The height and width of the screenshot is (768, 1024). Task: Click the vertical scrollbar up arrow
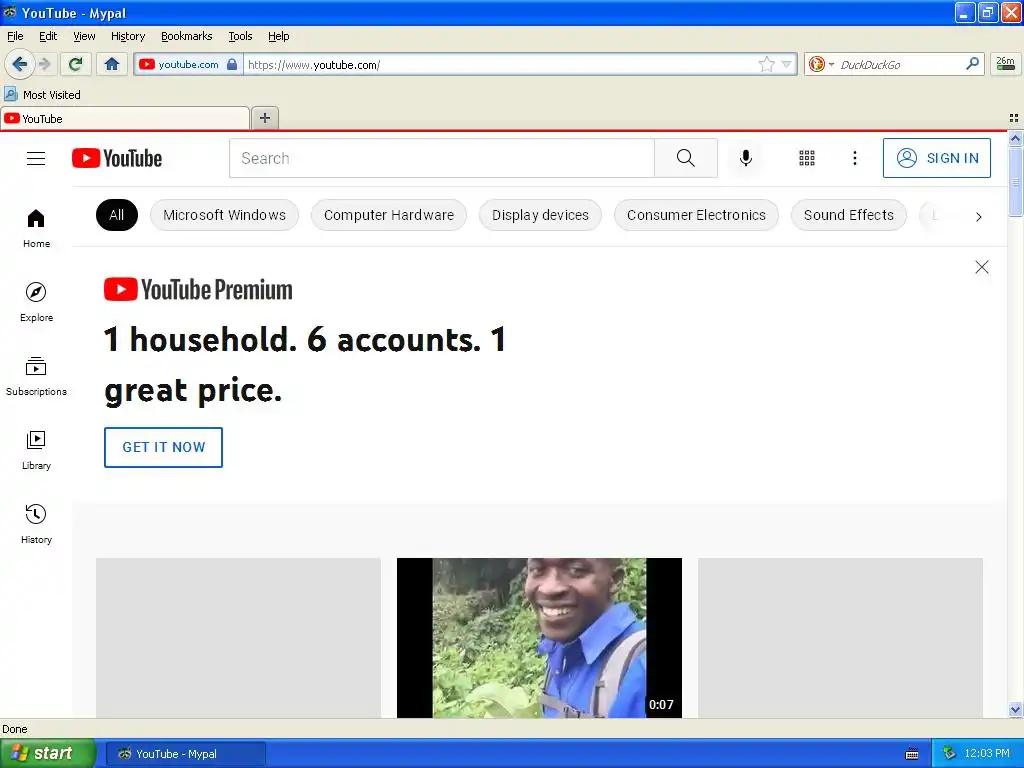coord(1015,138)
